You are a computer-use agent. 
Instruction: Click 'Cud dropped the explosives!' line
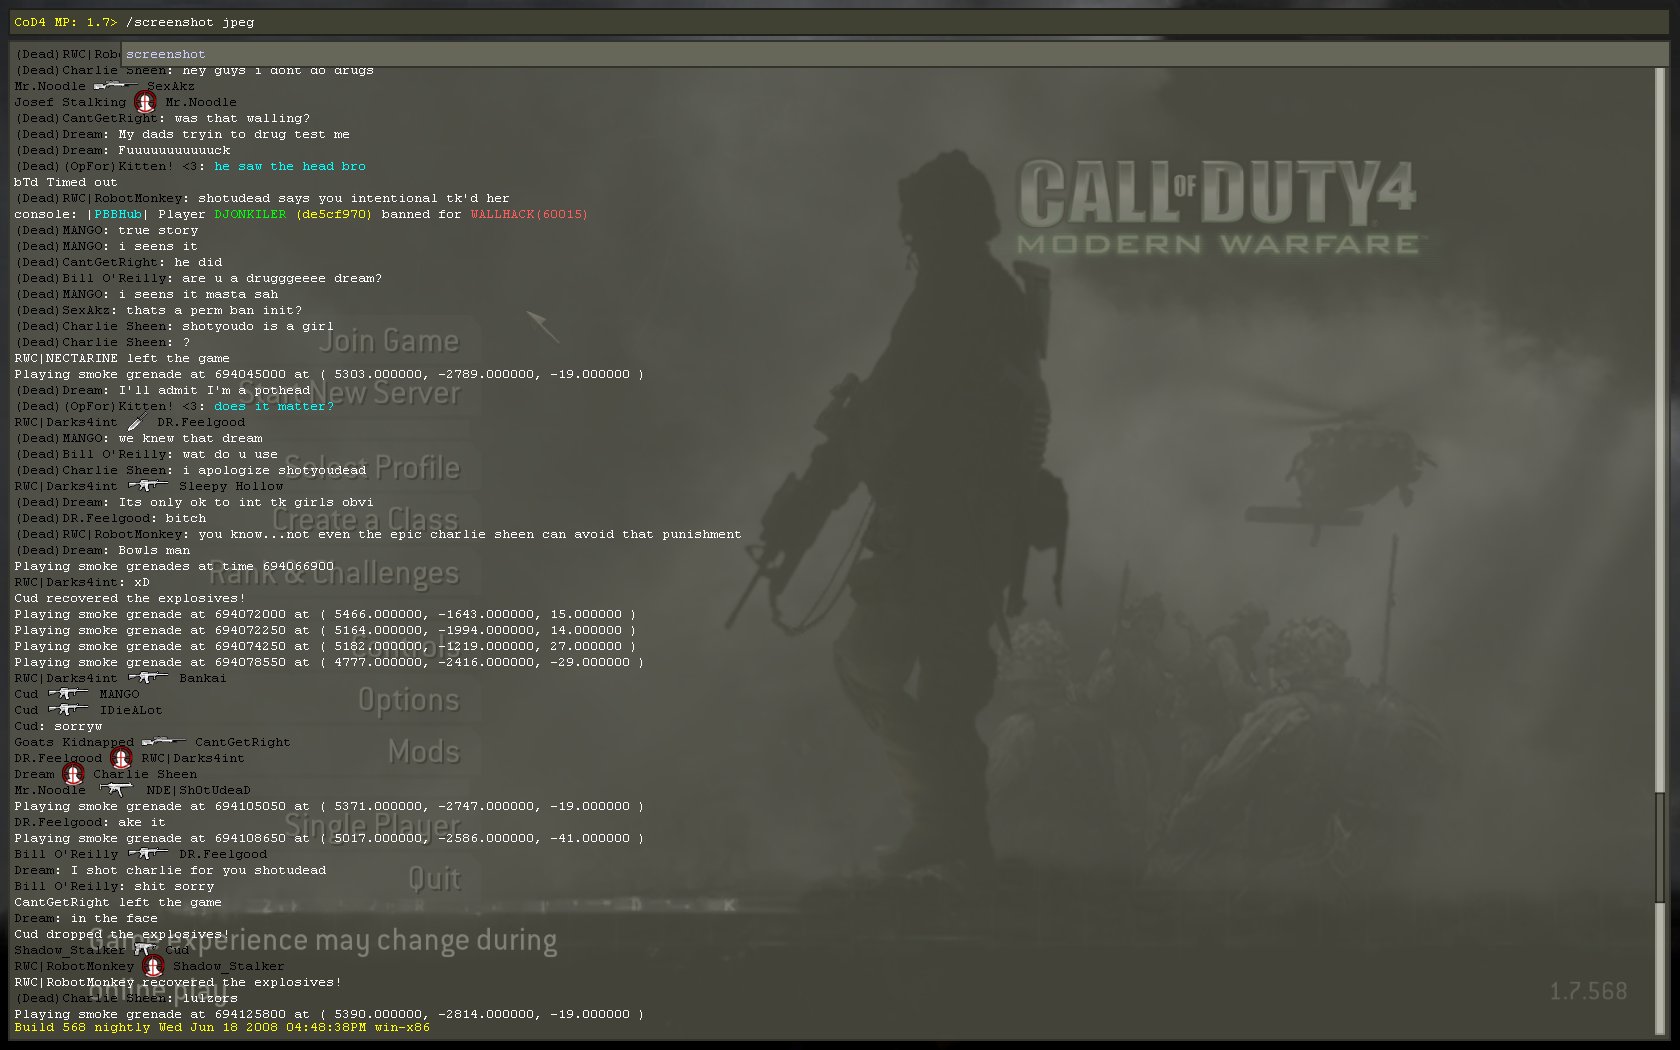click(x=122, y=934)
